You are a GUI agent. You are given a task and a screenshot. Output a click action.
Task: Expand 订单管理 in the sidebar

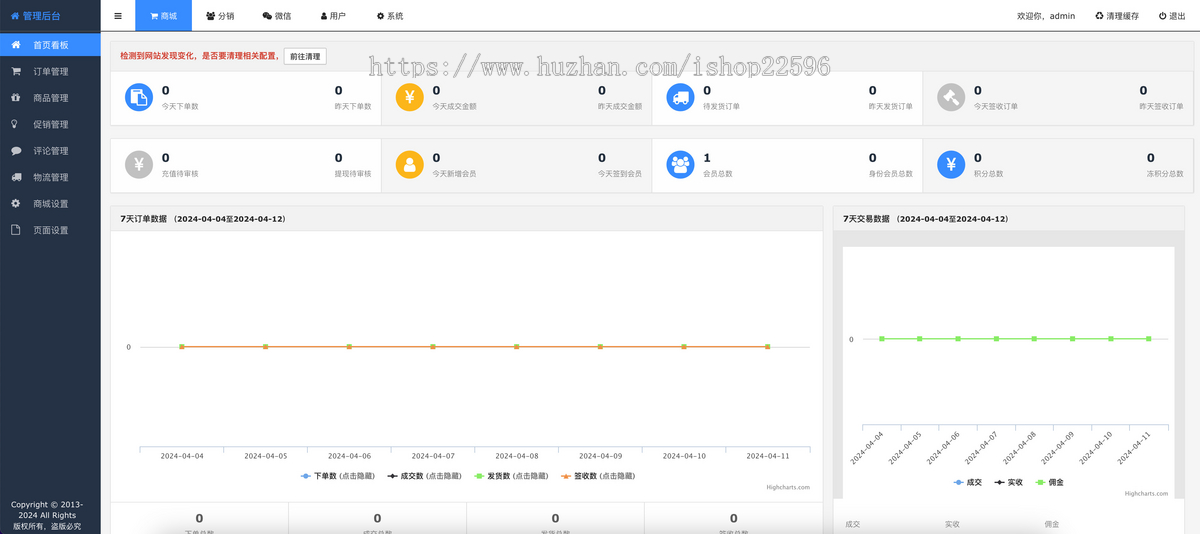(x=50, y=72)
